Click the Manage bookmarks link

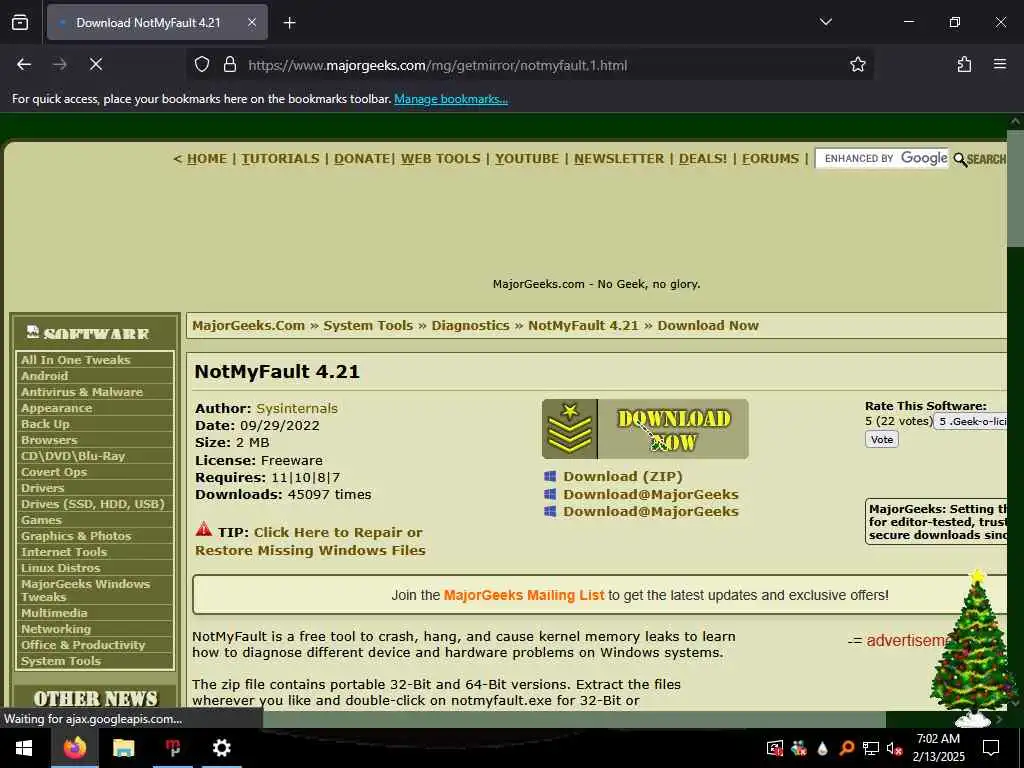click(451, 99)
